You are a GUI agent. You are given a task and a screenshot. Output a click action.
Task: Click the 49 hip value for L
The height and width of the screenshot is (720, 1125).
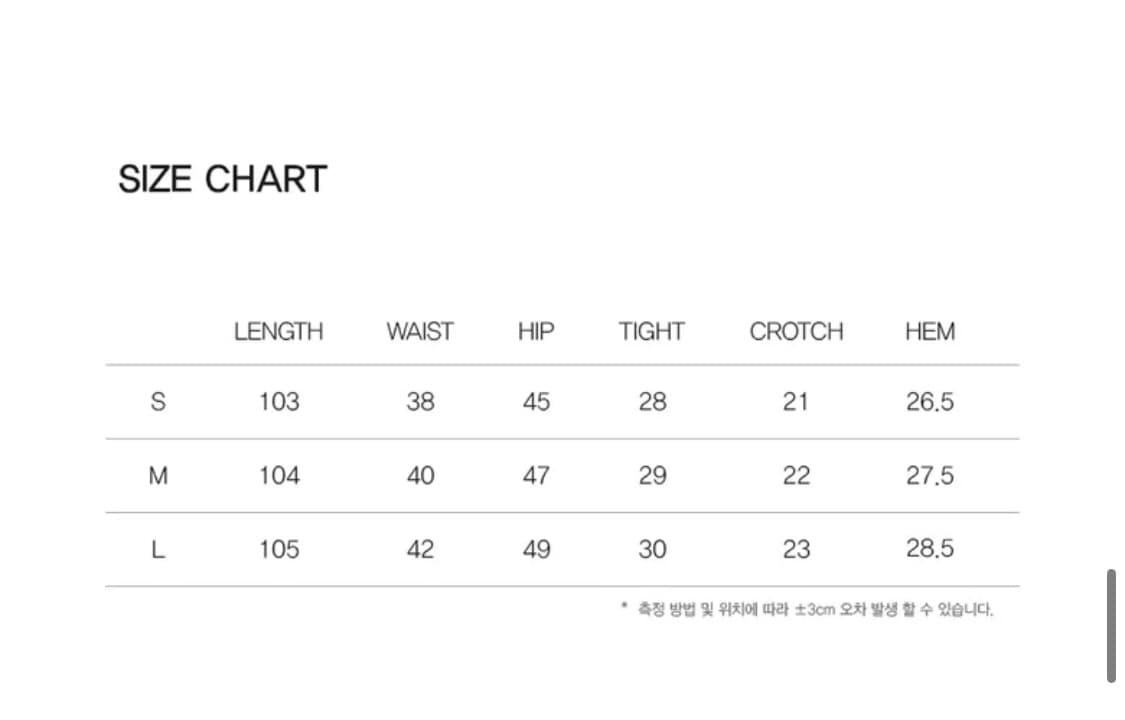[x=536, y=549]
